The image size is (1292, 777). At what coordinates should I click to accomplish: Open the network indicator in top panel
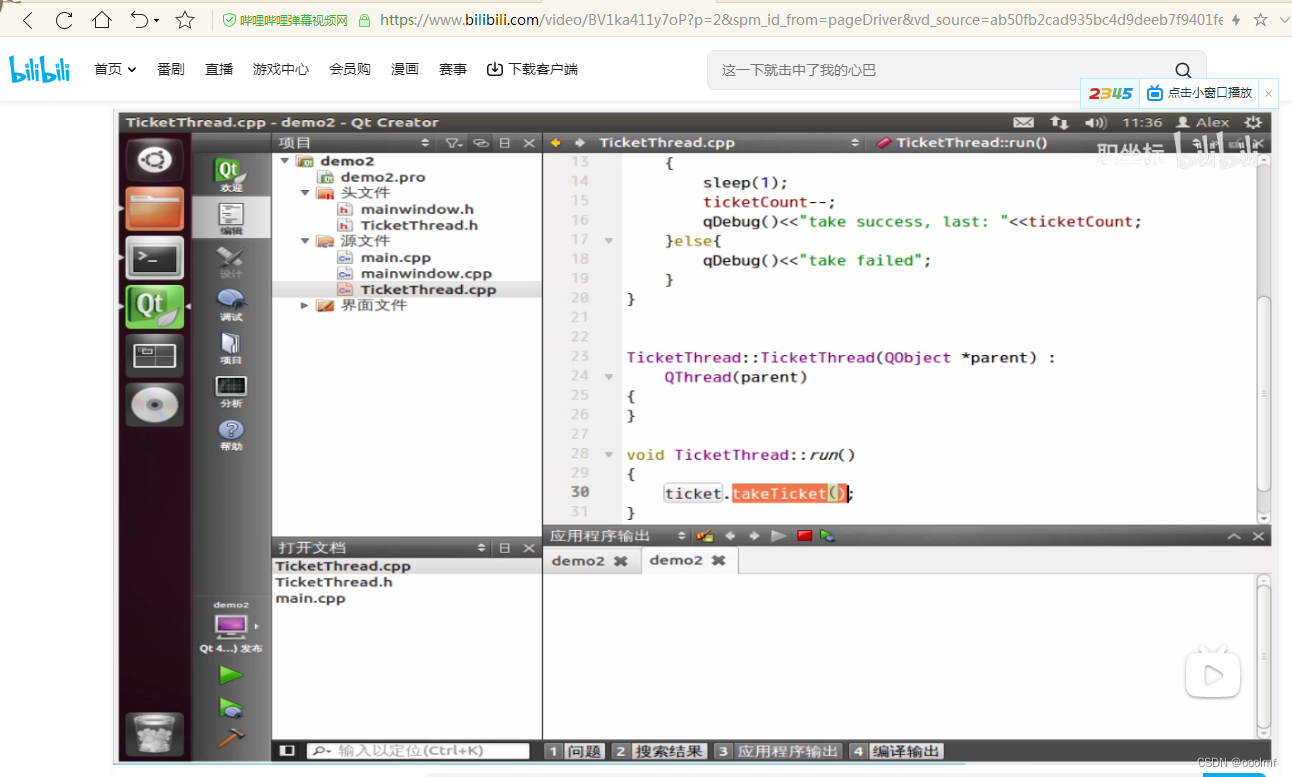(1059, 122)
